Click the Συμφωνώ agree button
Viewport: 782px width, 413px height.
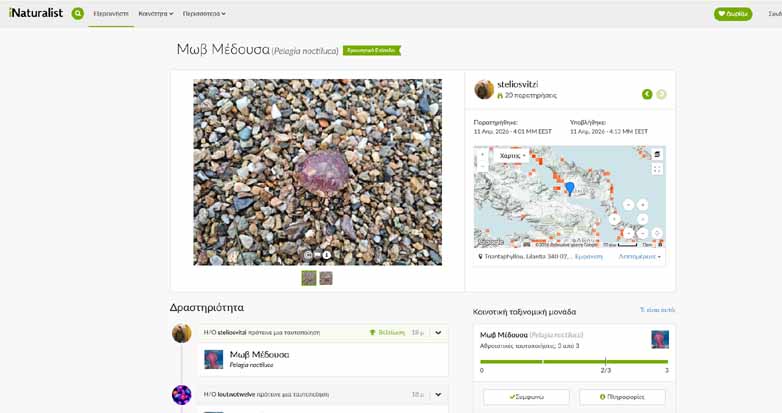[526, 397]
